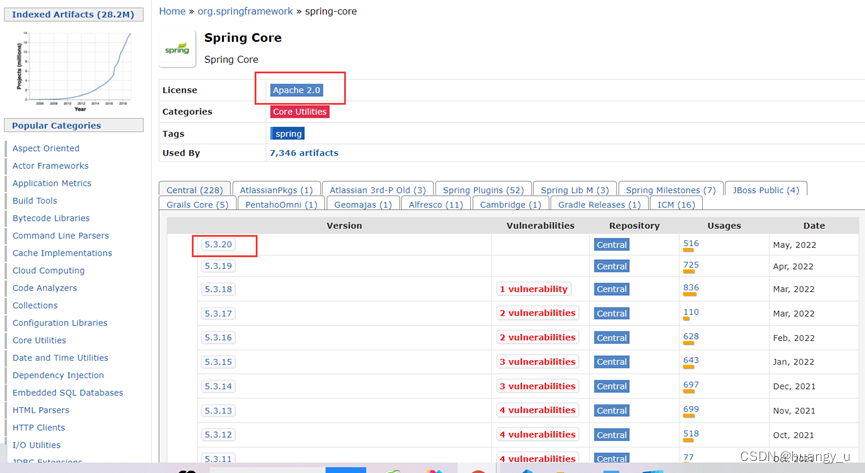The height and width of the screenshot is (473, 865).
Task: Switch to Atlassian 3rd-P Old (3) tab
Action: coord(378,189)
